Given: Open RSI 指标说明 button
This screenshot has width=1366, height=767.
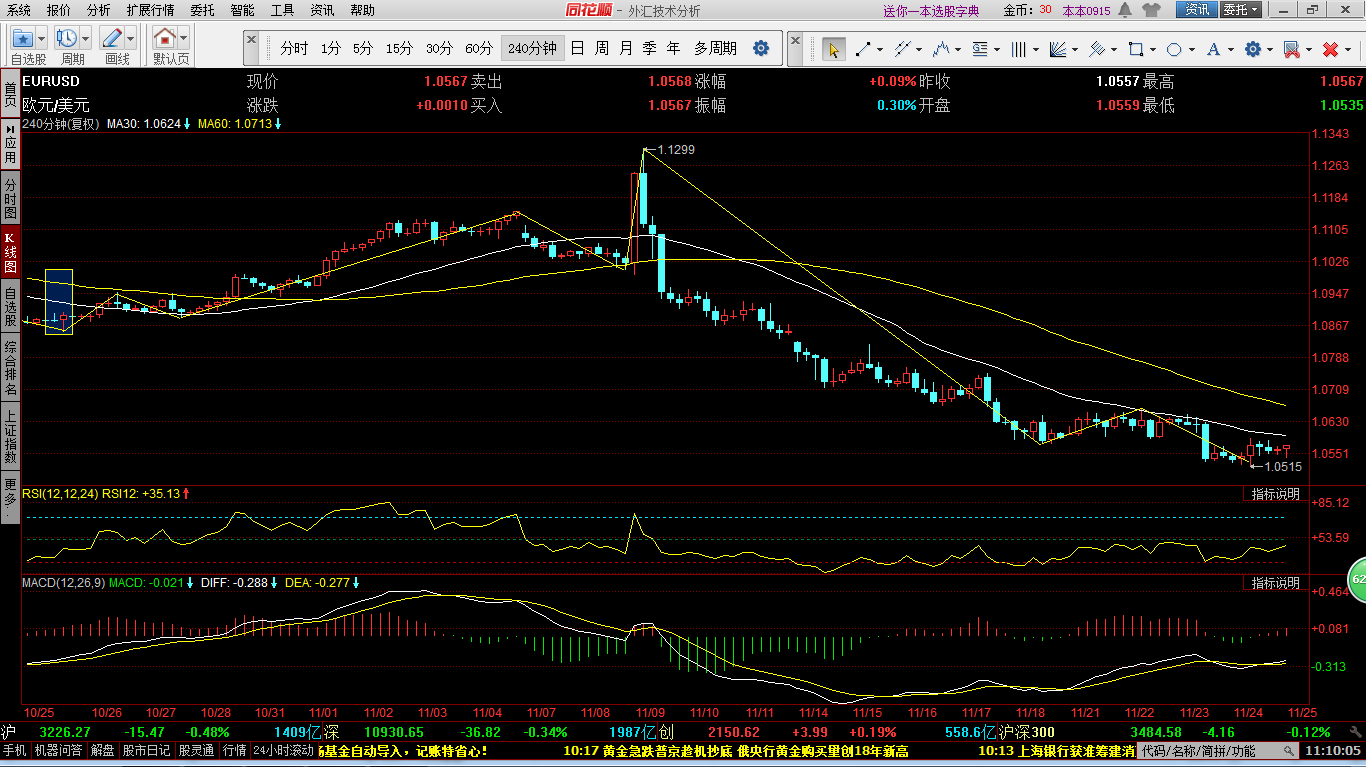Looking at the screenshot, I should (x=1275, y=494).
